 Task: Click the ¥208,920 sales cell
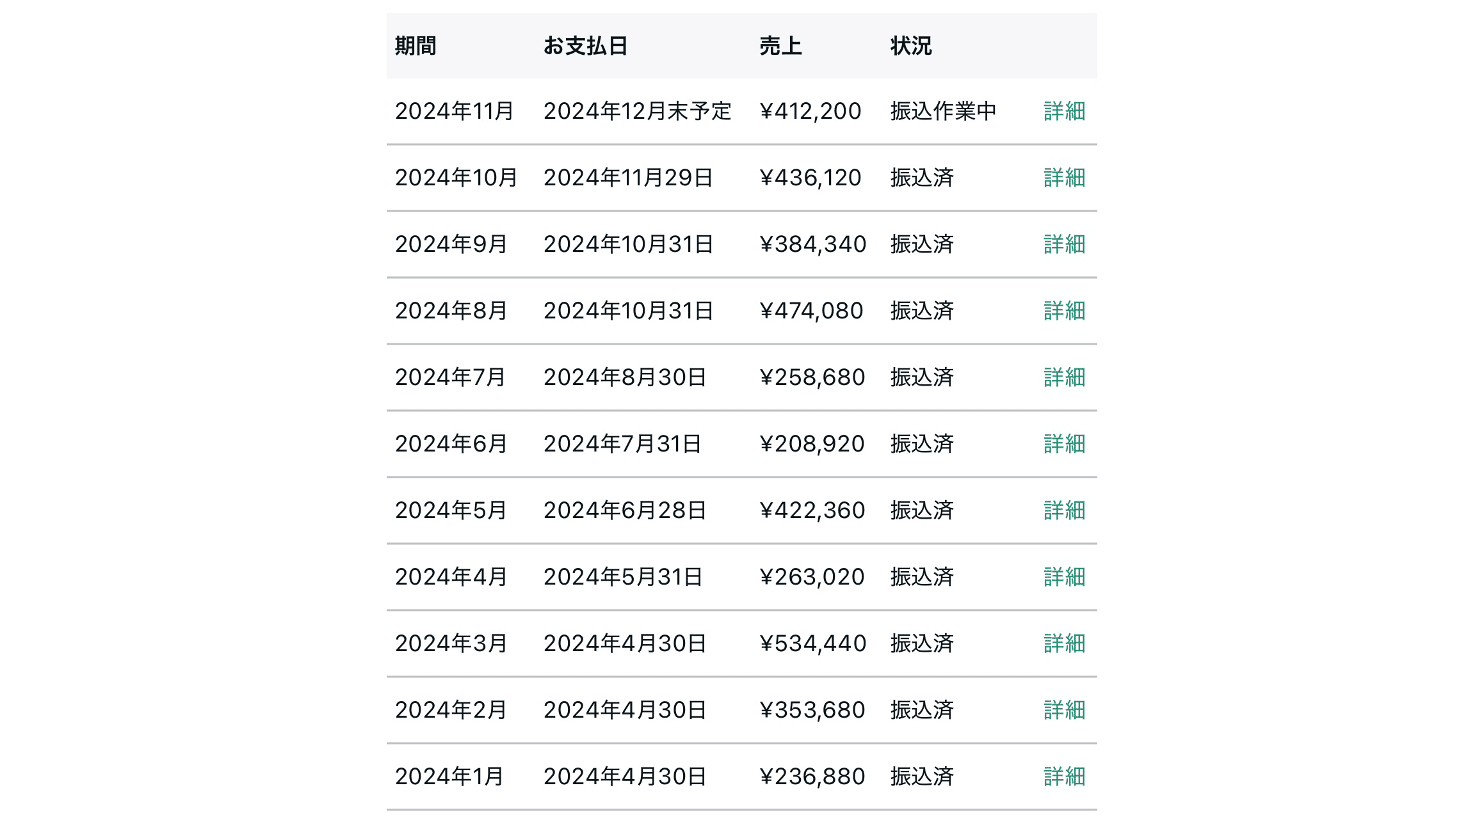click(x=812, y=444)
